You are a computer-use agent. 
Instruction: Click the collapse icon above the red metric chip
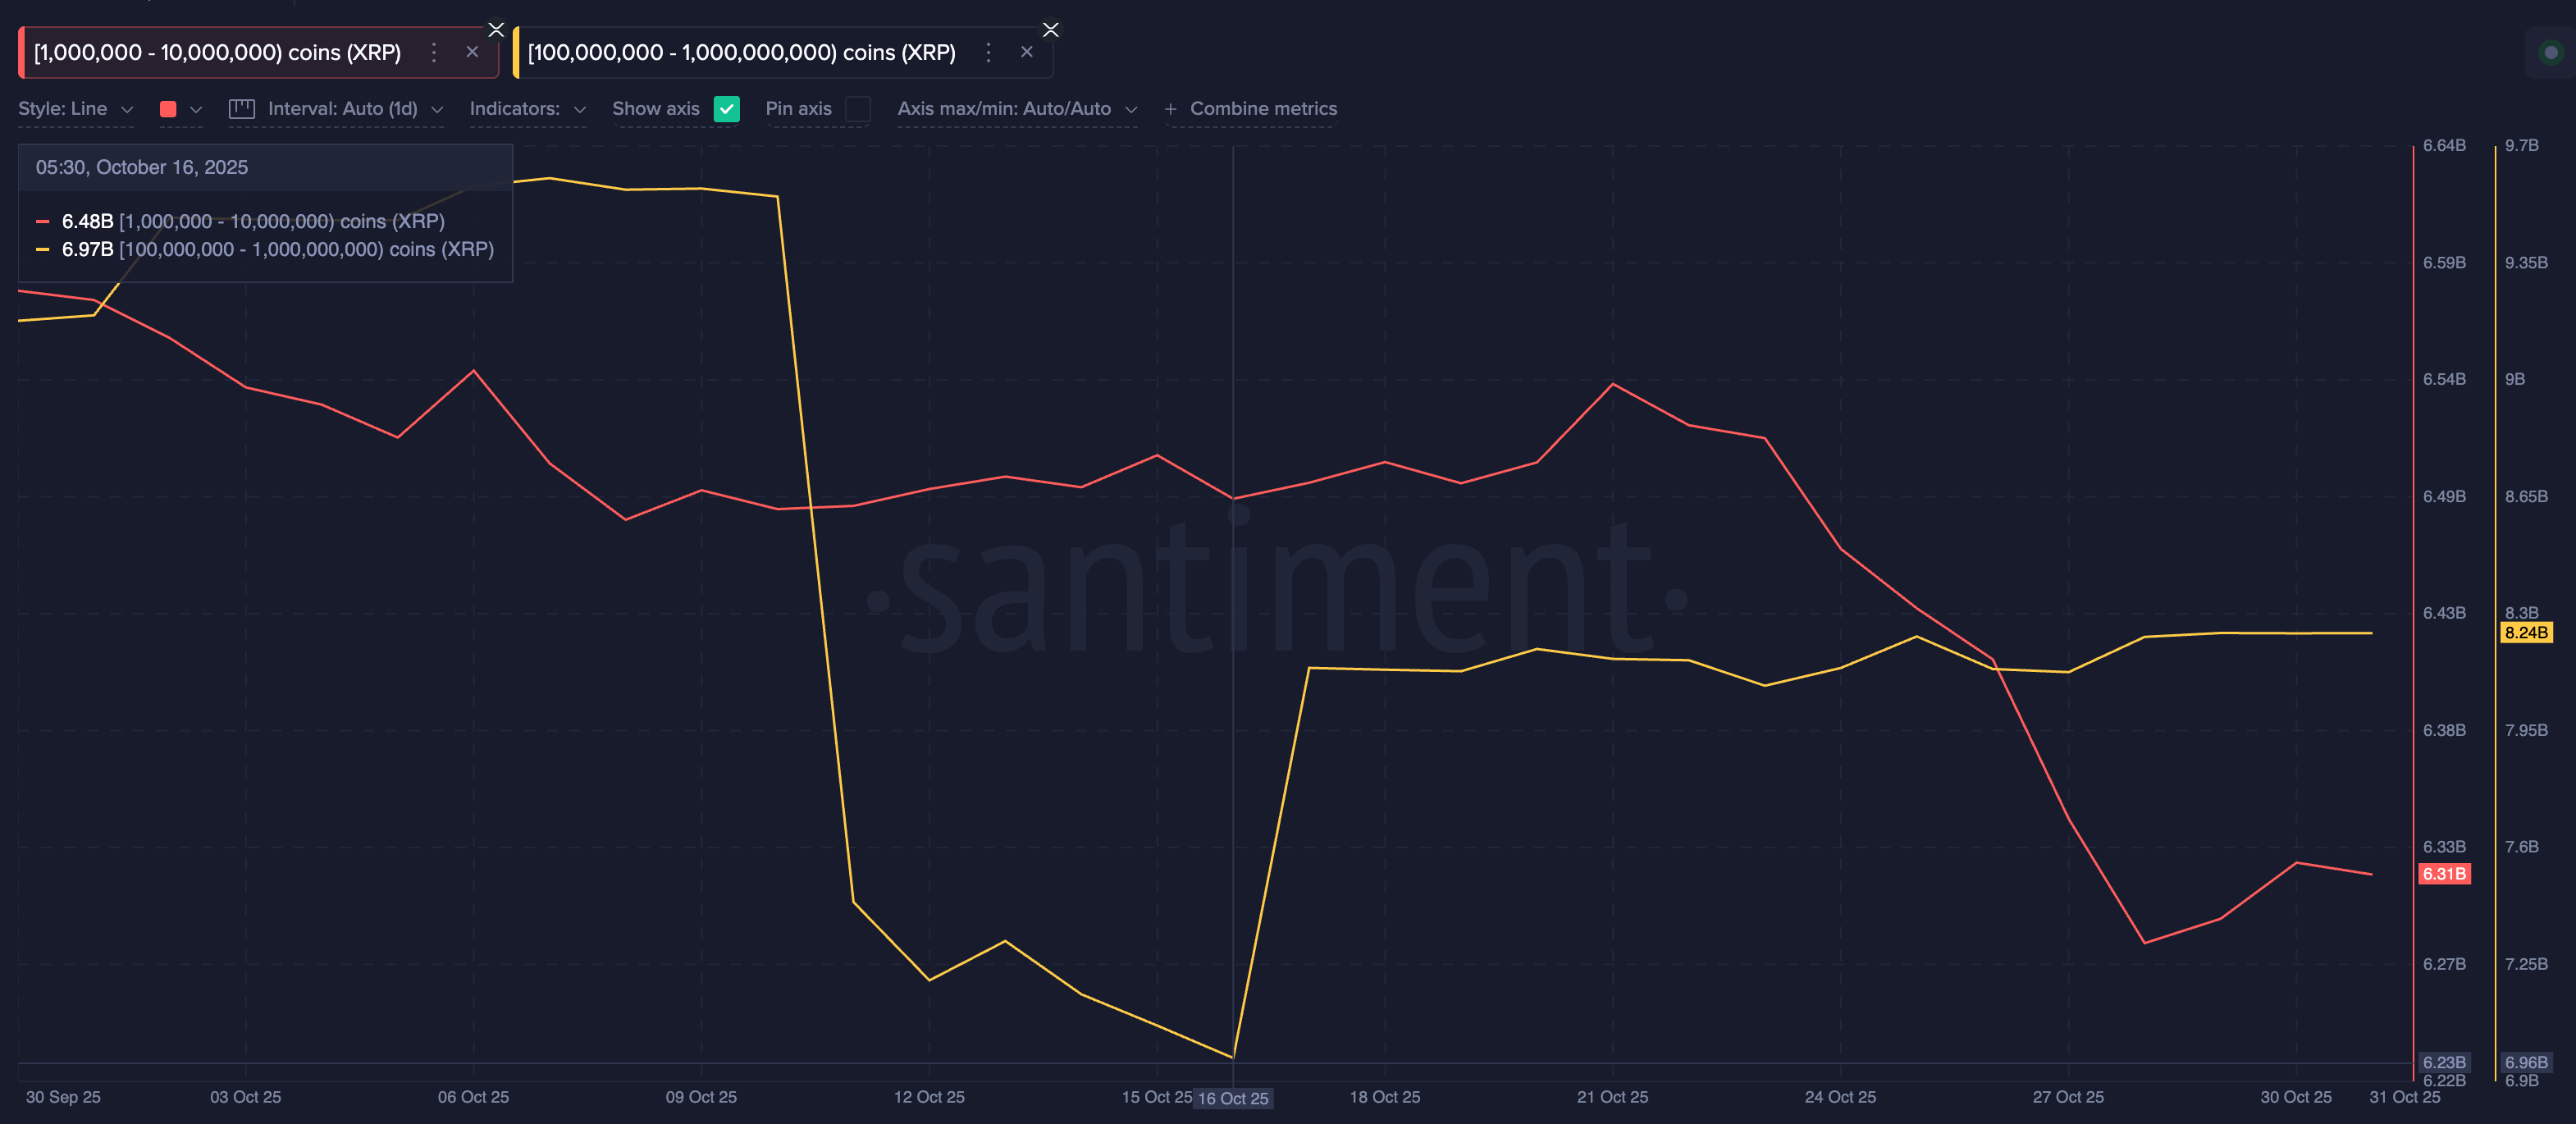click(x=496, y=29)
